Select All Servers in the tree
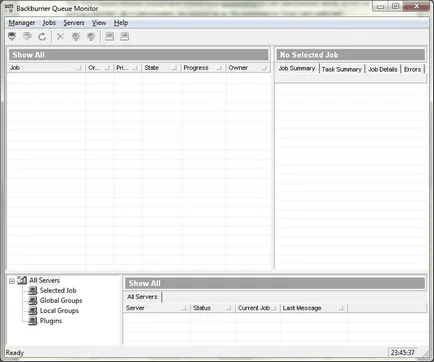Viewport: 434px width, 362px height. (x=45, y=280)
